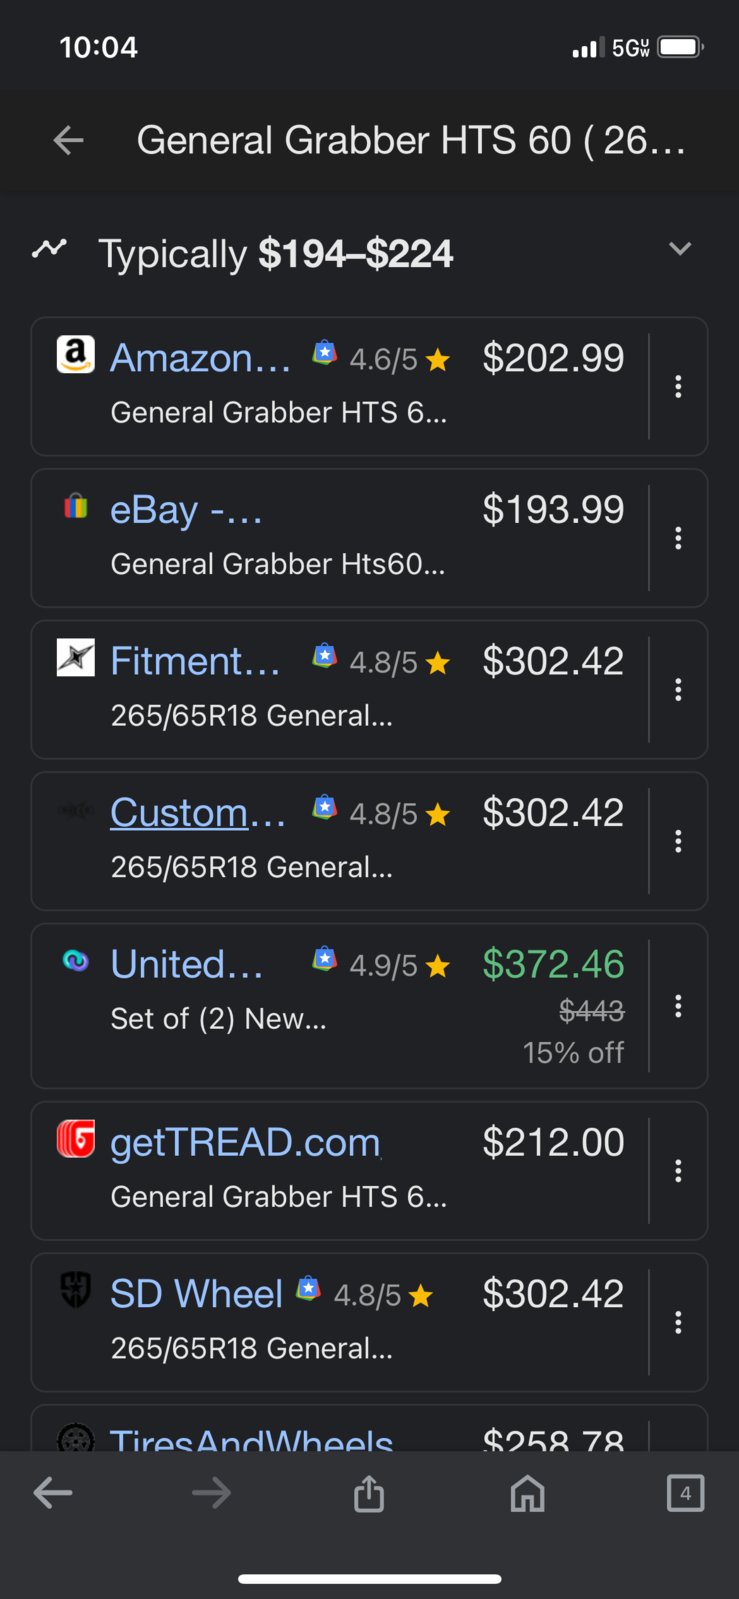Tap the eBay $193.99 price
Screen dimensions: 739x1599
tap(553, 509)
